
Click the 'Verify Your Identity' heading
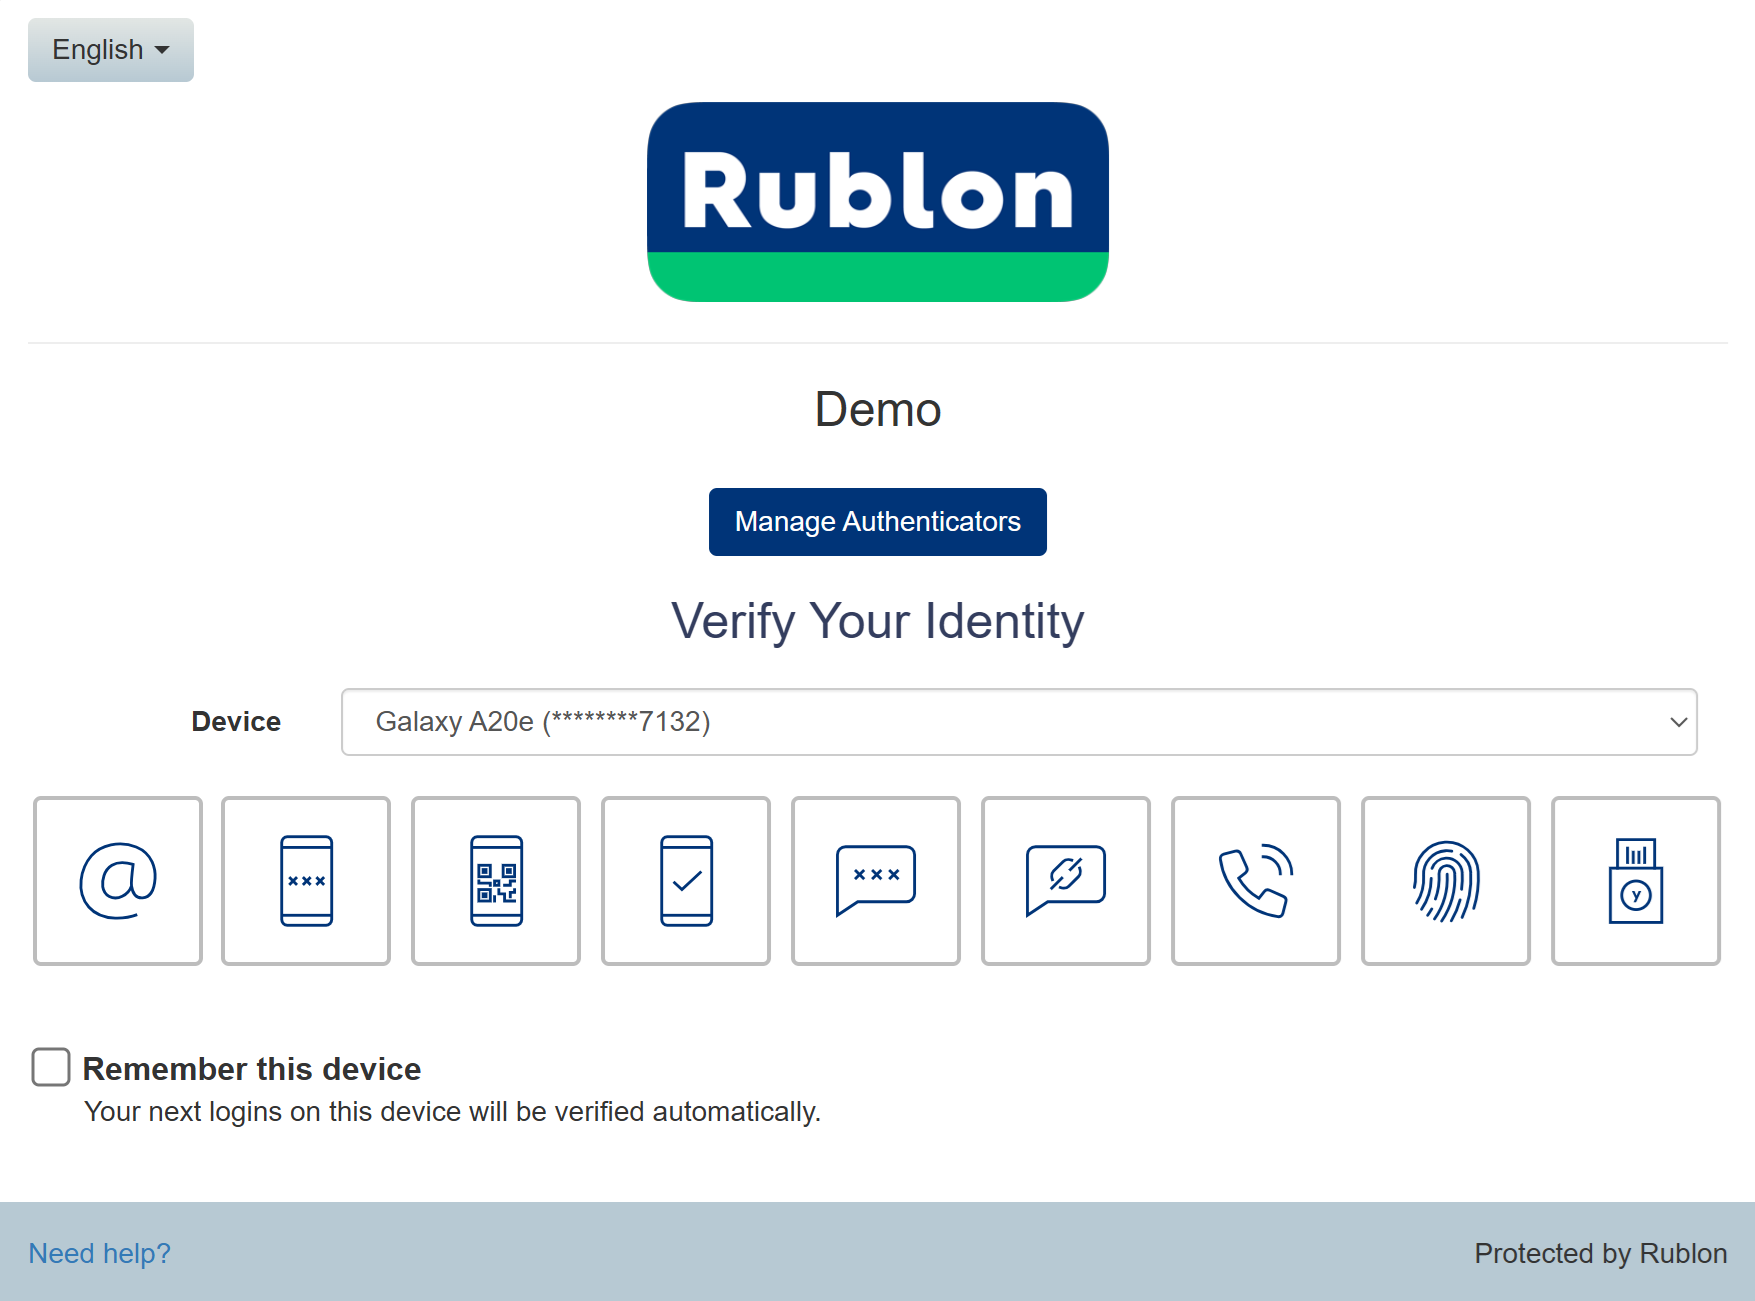(877, 621)
